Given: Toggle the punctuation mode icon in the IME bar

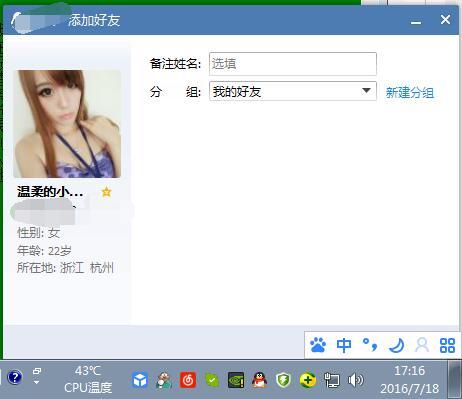Looking at the screenshot, I should tap(370, 345).
